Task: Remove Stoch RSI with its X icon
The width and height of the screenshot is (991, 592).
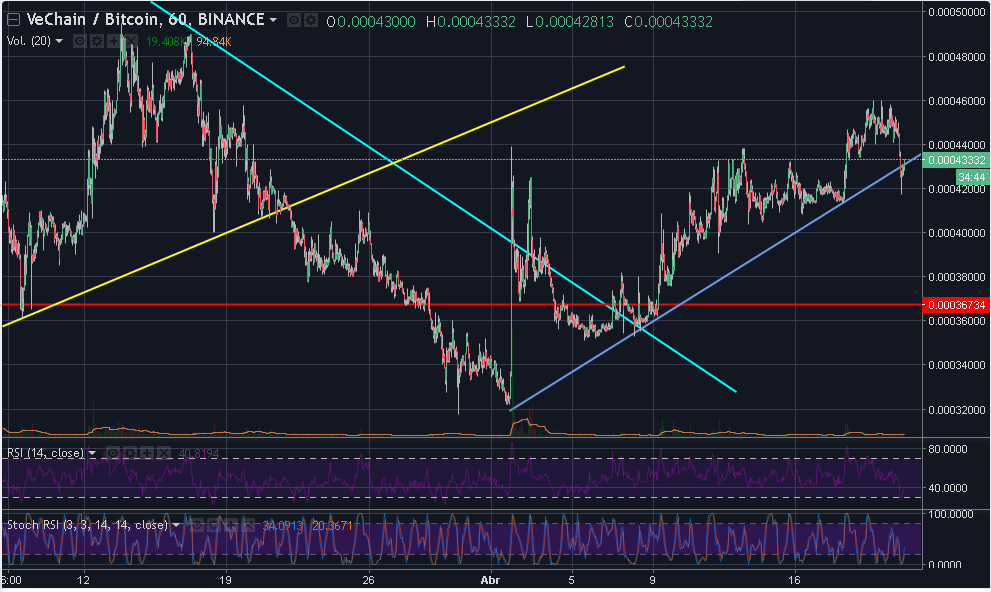Action: [248, 525]
